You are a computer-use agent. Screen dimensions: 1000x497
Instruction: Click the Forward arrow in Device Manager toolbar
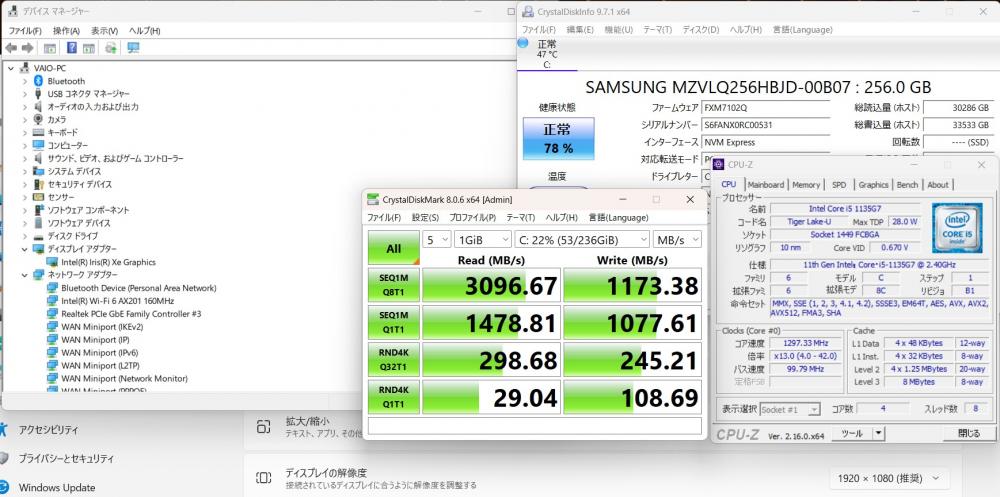27,48
